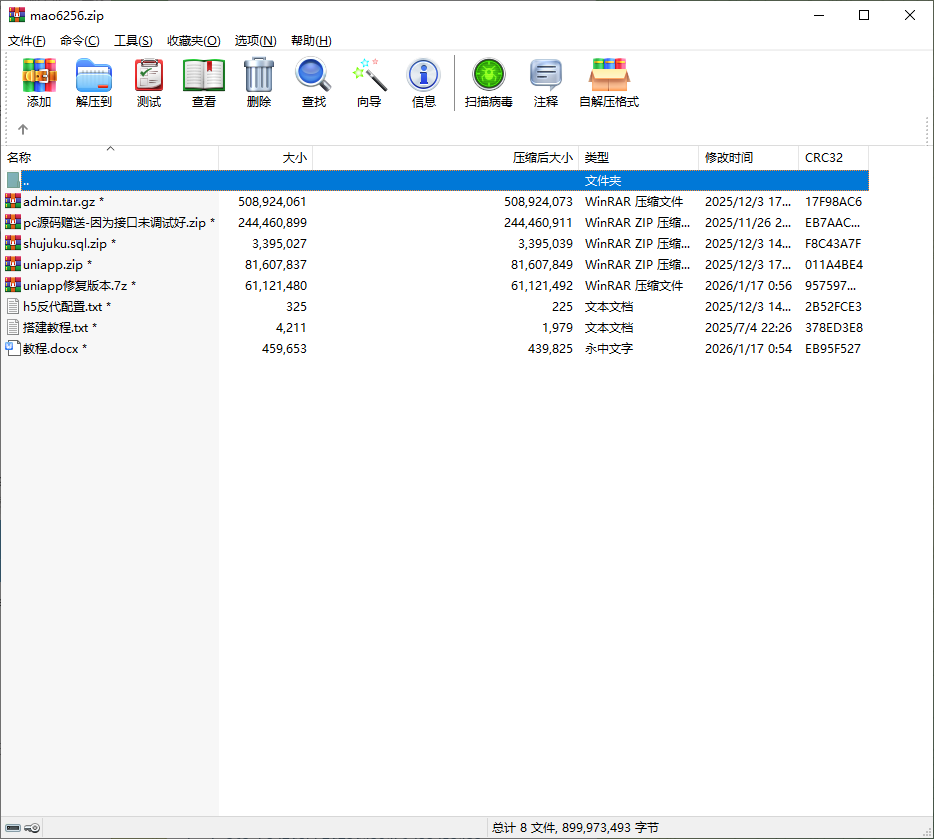Click the 解压到 (Extract To) icon
This screenshot has width=934, height=839.
click(94, 82)
